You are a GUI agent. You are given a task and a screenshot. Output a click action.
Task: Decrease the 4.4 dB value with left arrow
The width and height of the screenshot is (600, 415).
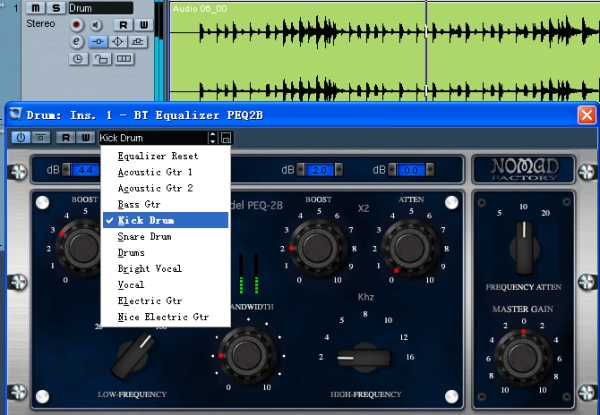tap(66, 170)
